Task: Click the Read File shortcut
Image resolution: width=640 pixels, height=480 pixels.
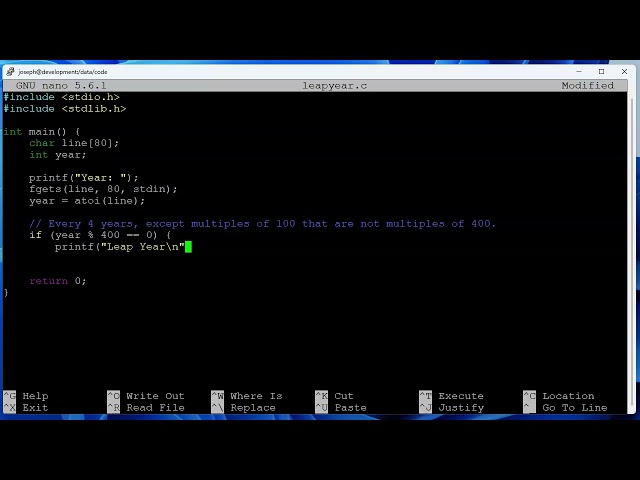Action: (146, 408)
